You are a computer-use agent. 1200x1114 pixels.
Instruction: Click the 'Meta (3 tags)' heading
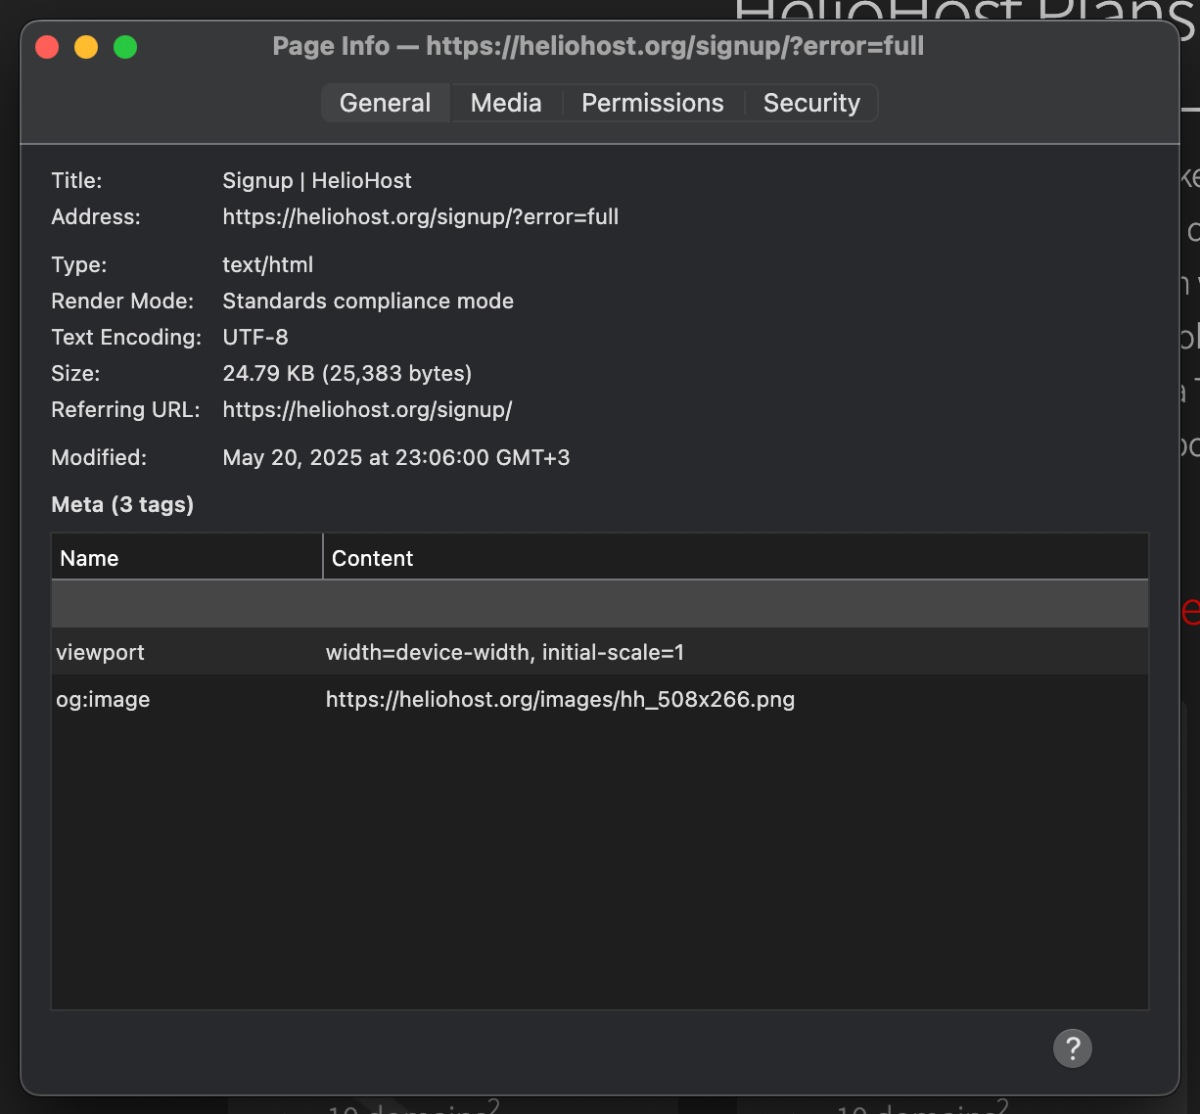(x=122, y=504)
